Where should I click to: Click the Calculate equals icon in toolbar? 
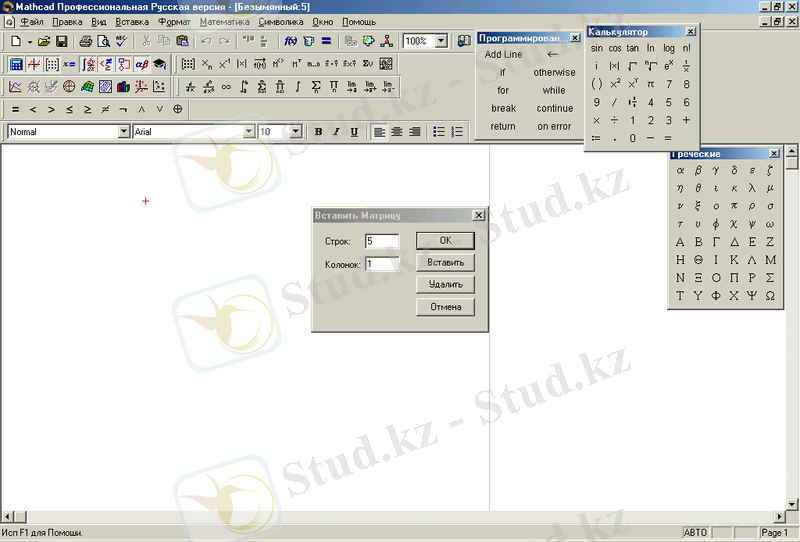click(x=327, y=41)
